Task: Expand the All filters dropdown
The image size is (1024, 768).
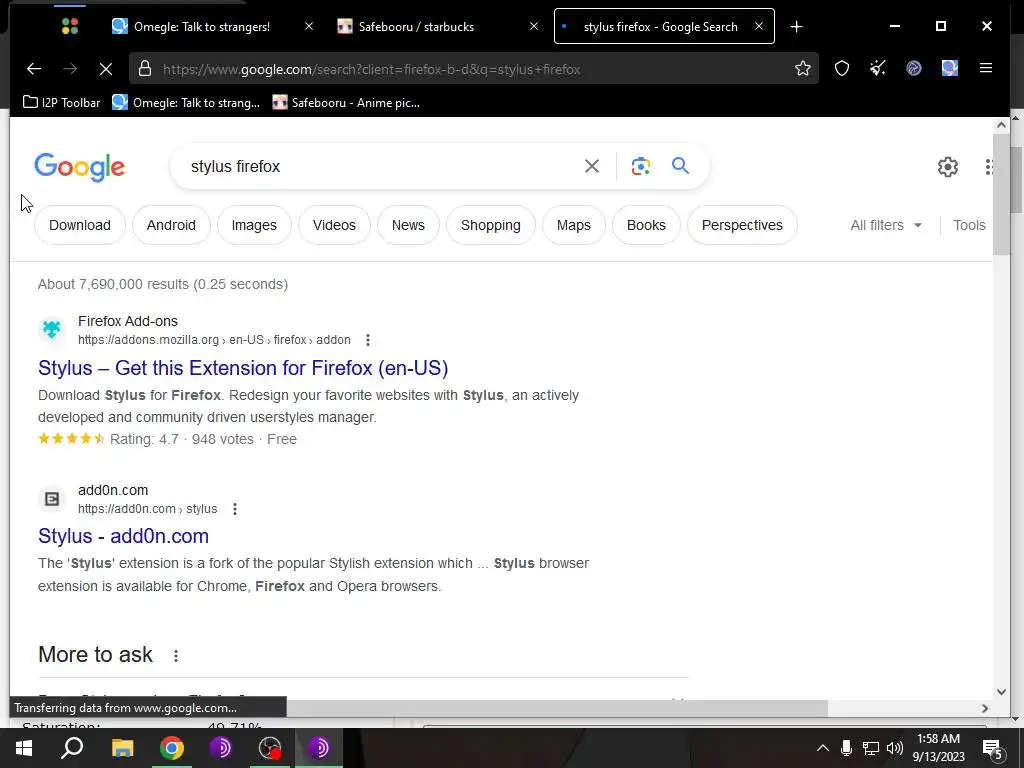Action: click(886, 225)
